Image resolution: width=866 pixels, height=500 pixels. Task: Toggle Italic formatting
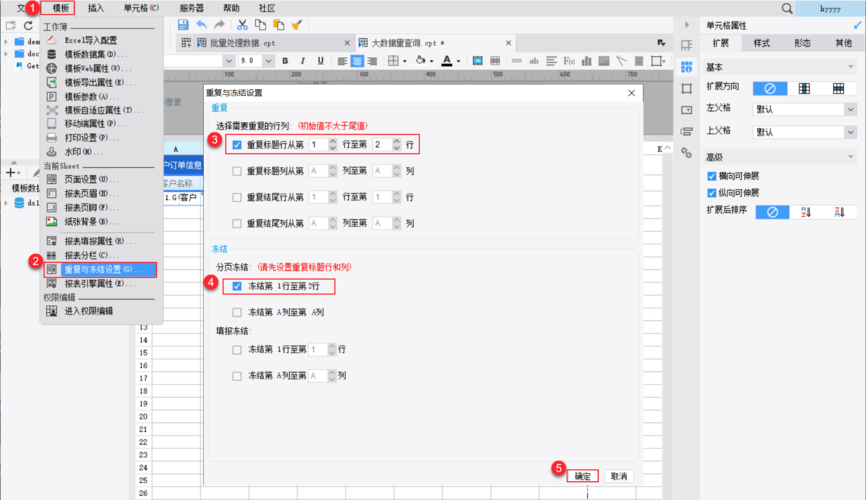[303, 61]
